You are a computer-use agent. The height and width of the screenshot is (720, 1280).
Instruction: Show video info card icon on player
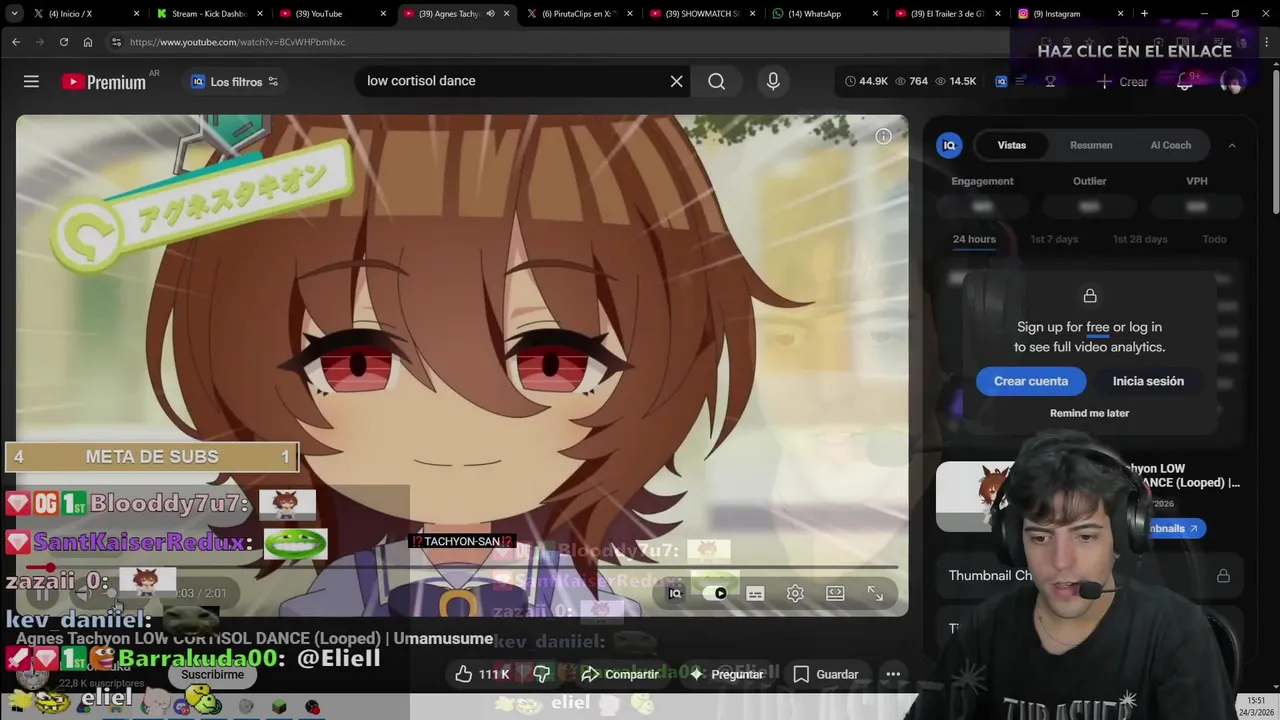click(883, 136)
